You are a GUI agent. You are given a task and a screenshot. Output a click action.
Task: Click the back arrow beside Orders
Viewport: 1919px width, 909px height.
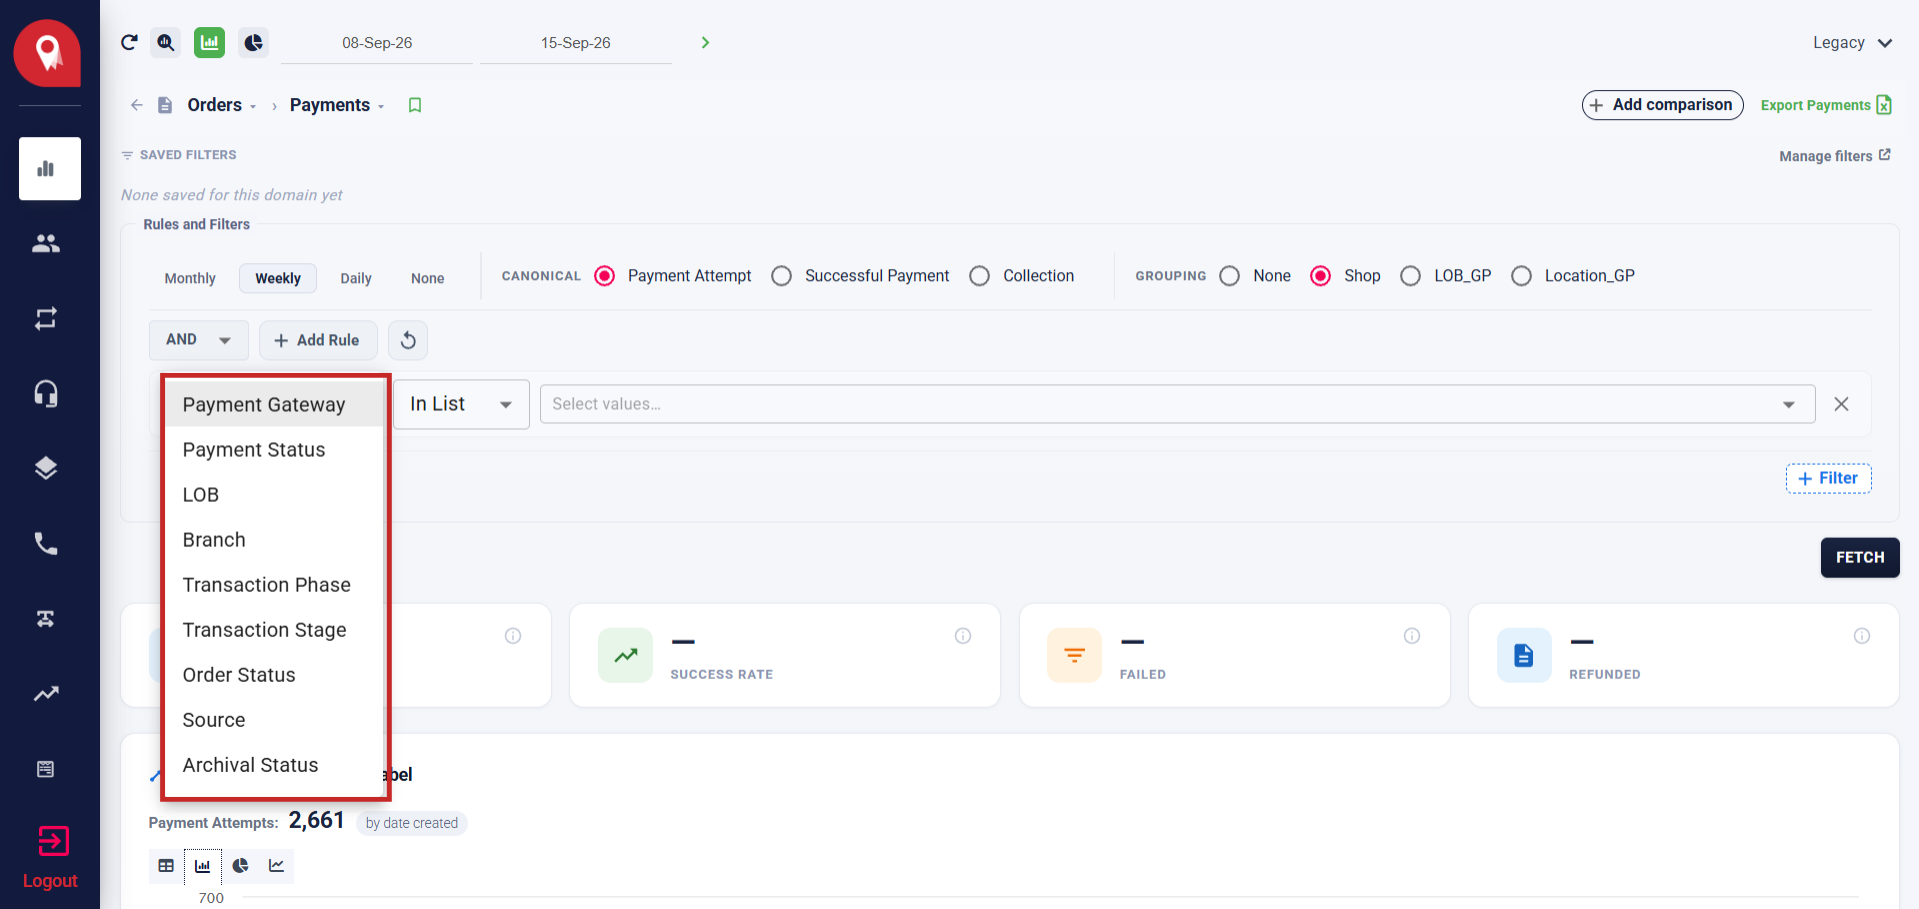[x=137, y=105]
